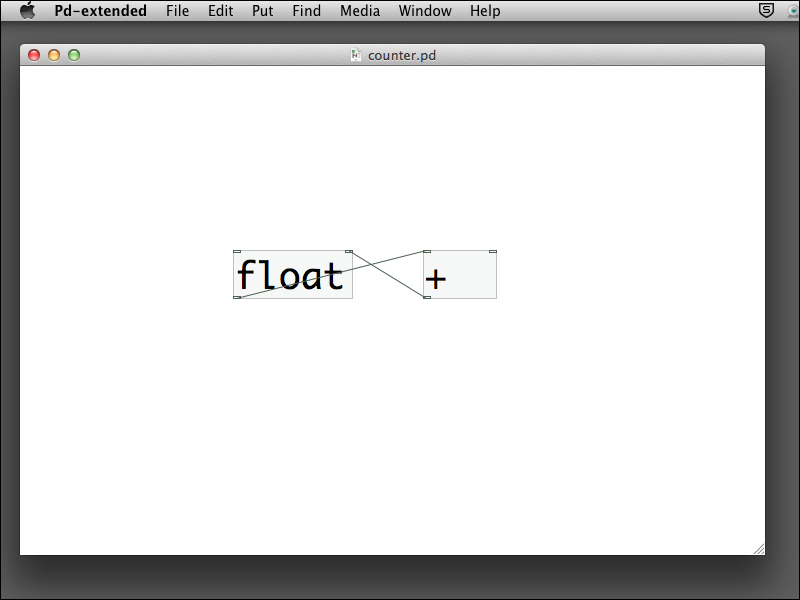Click the counter.pd document icon in title bar
This screenshot has height=600, width=800.
coord(356,55)
